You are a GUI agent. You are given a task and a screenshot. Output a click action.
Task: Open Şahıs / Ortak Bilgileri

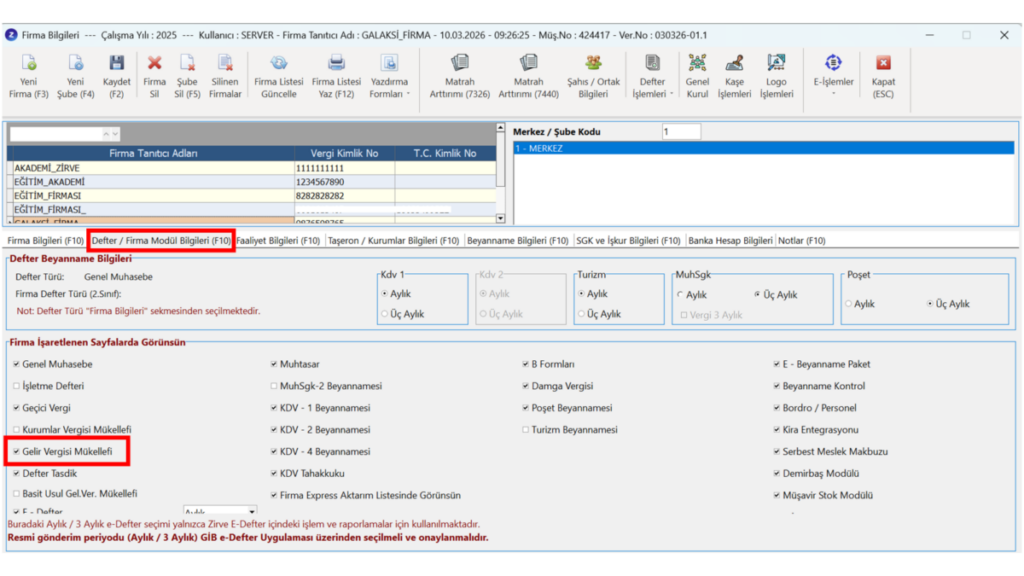(593, 76)
